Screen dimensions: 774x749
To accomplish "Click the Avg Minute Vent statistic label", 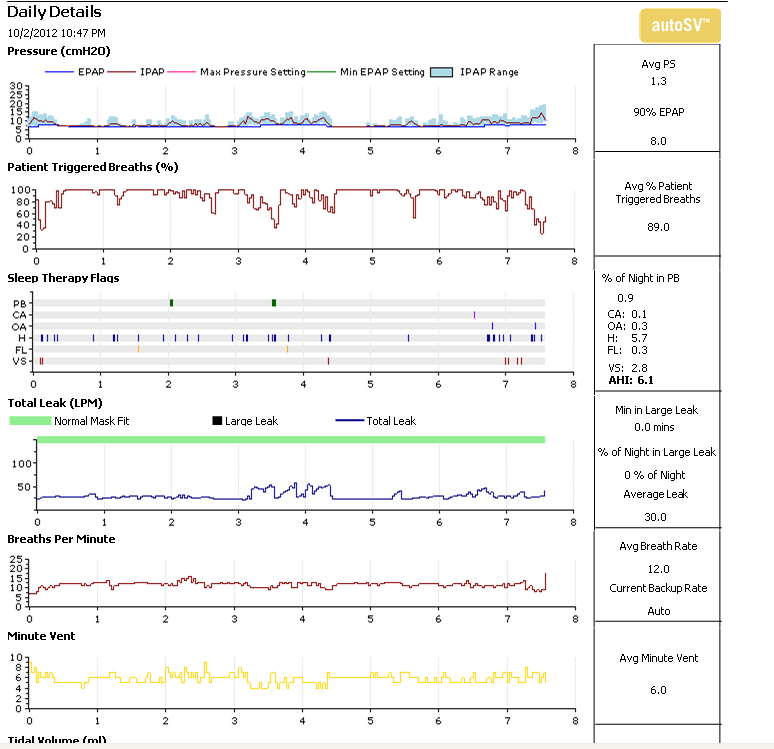I will point(657,658).
